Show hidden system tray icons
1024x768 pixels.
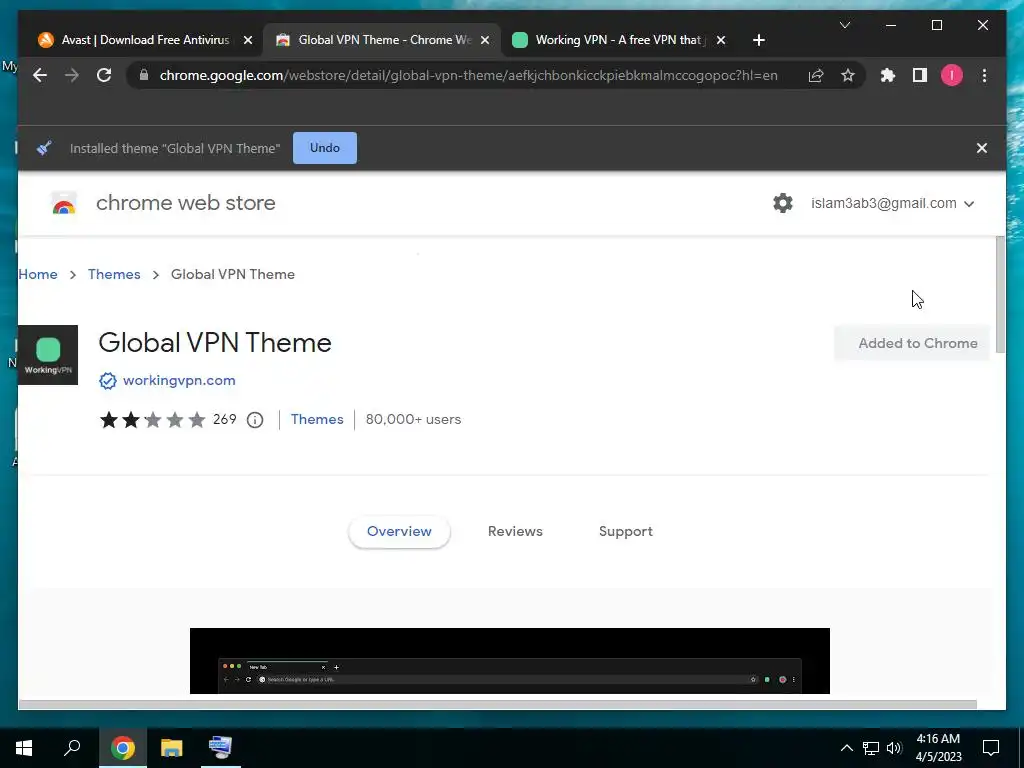coord(846,748)
